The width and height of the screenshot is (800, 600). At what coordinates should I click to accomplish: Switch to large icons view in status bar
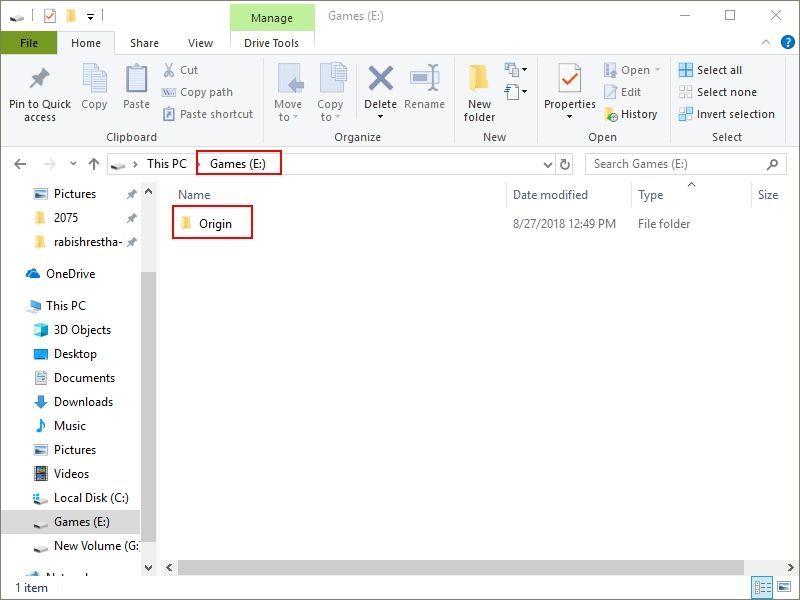783,588
